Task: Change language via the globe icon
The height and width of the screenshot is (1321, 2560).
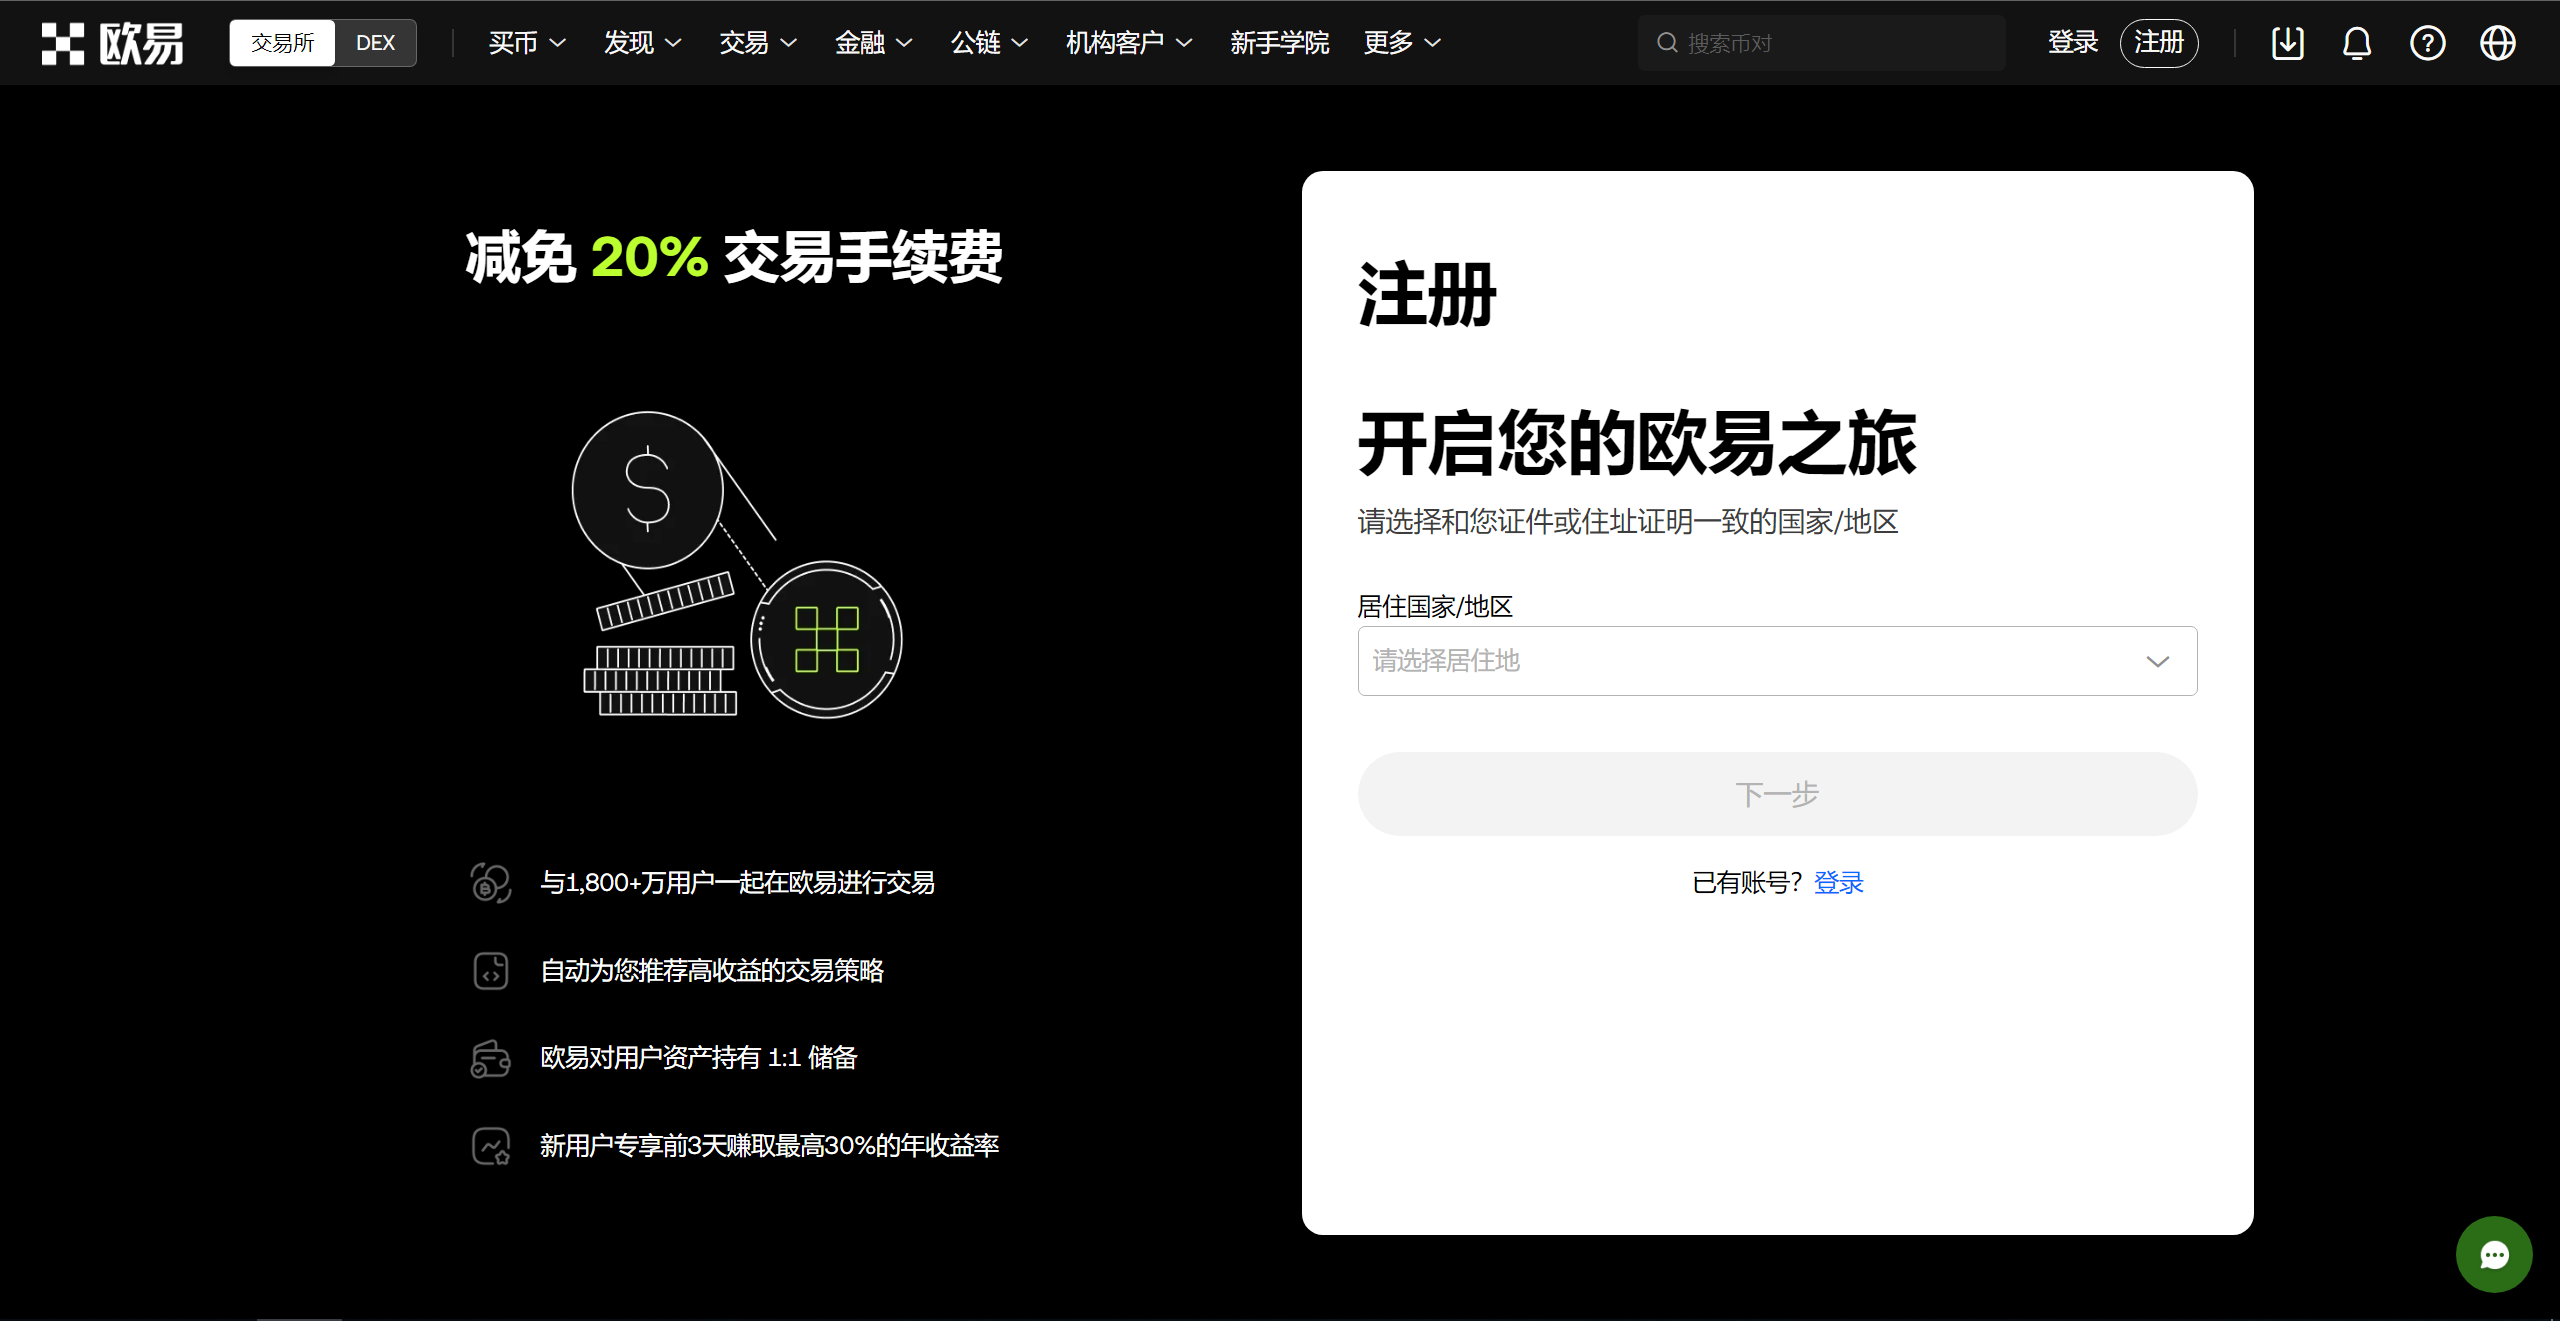Action: [x=2497, y=42]
